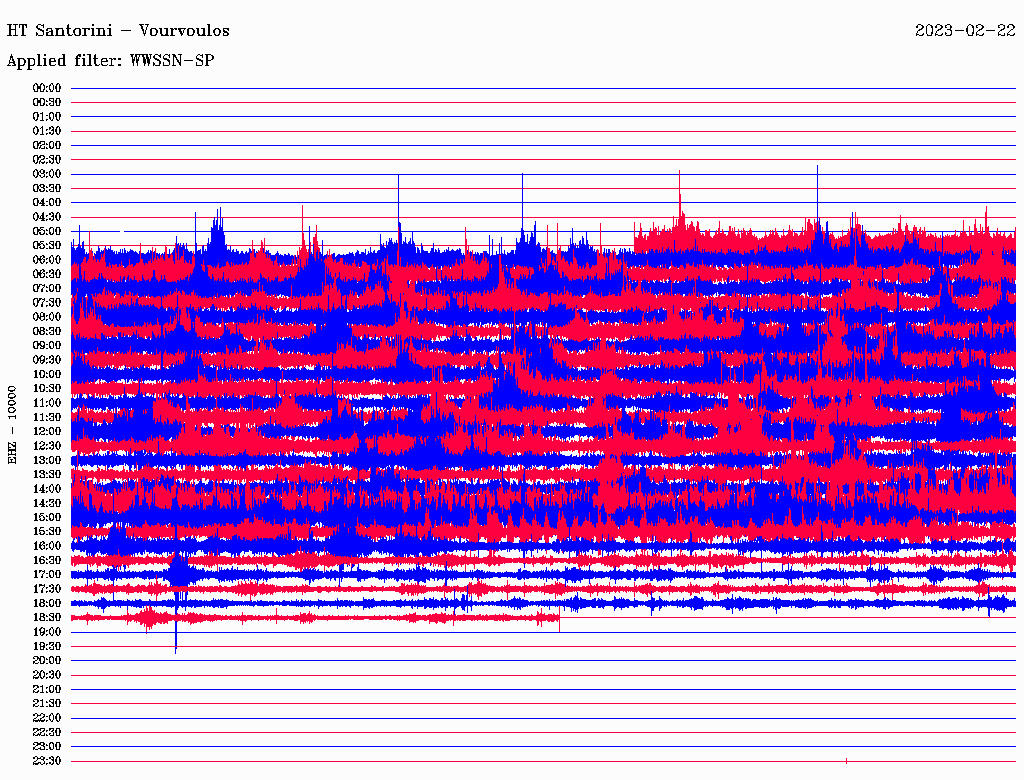Viewport: 1024px width, 780px height.
Task: Click the small red tick on the 23:30 trace
Action: pyautogui.click(x=846, y=761)
